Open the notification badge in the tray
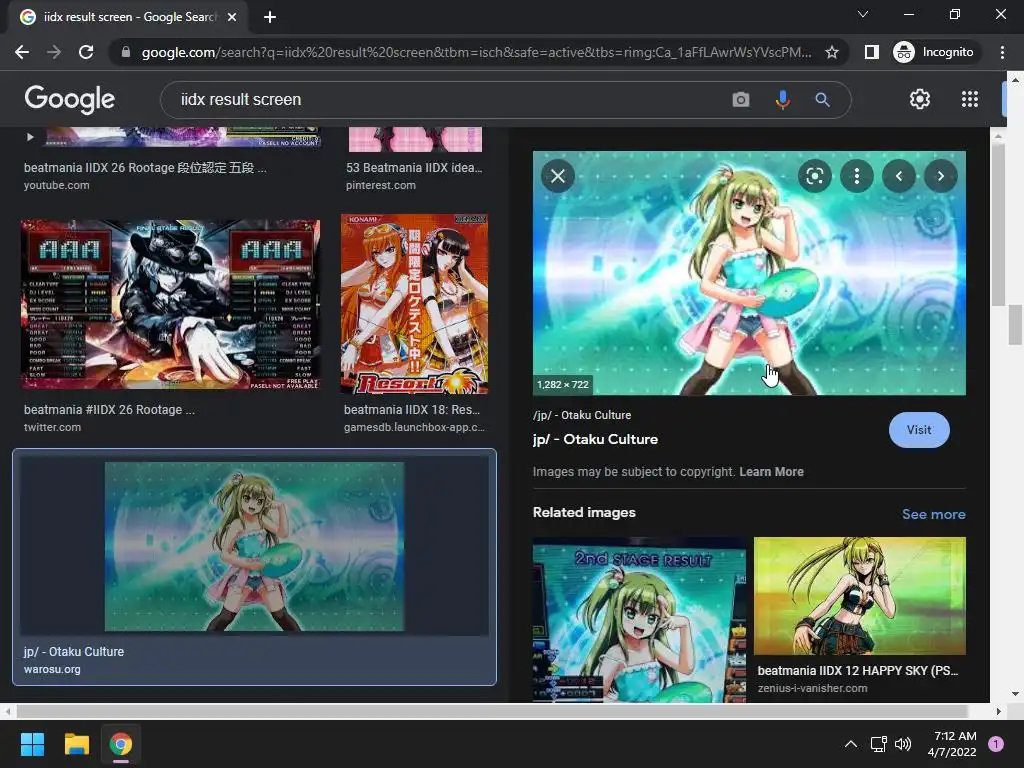This screenshot has height=768, width=1024. (995, 744)
